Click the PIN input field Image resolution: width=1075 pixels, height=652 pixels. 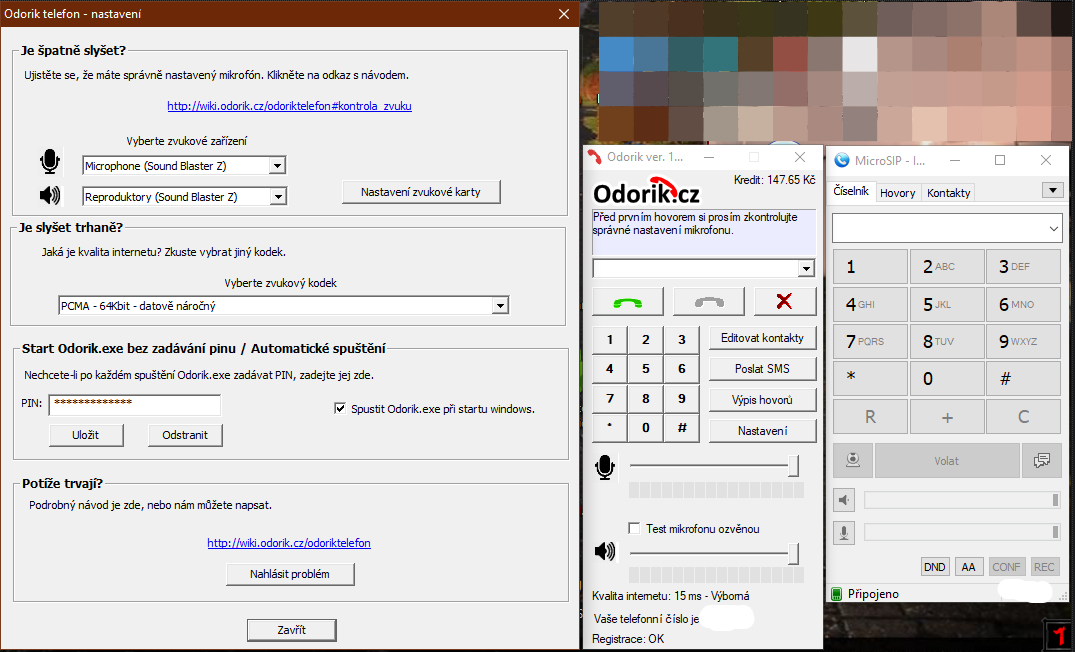pyautogui.click(x=135, y=405)
